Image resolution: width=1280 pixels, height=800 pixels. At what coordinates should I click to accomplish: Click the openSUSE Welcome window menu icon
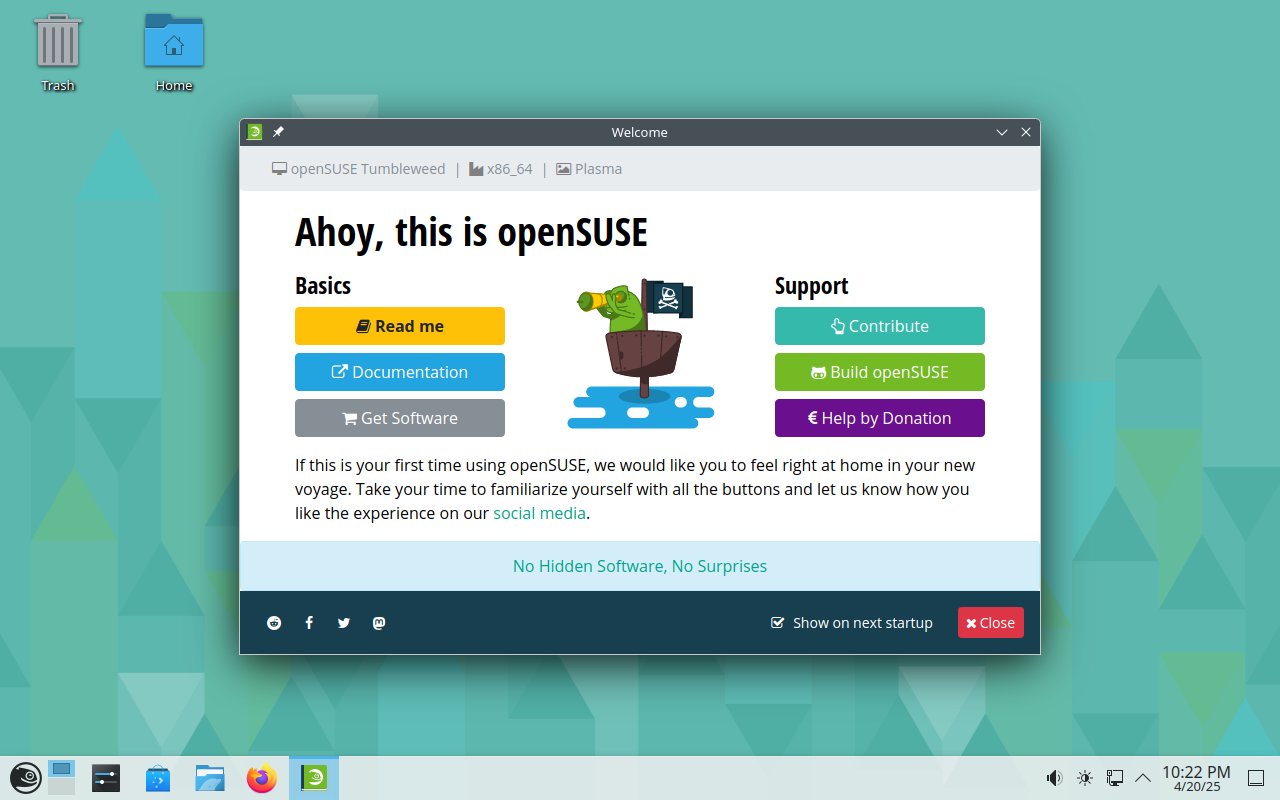(x=255, y=132)
